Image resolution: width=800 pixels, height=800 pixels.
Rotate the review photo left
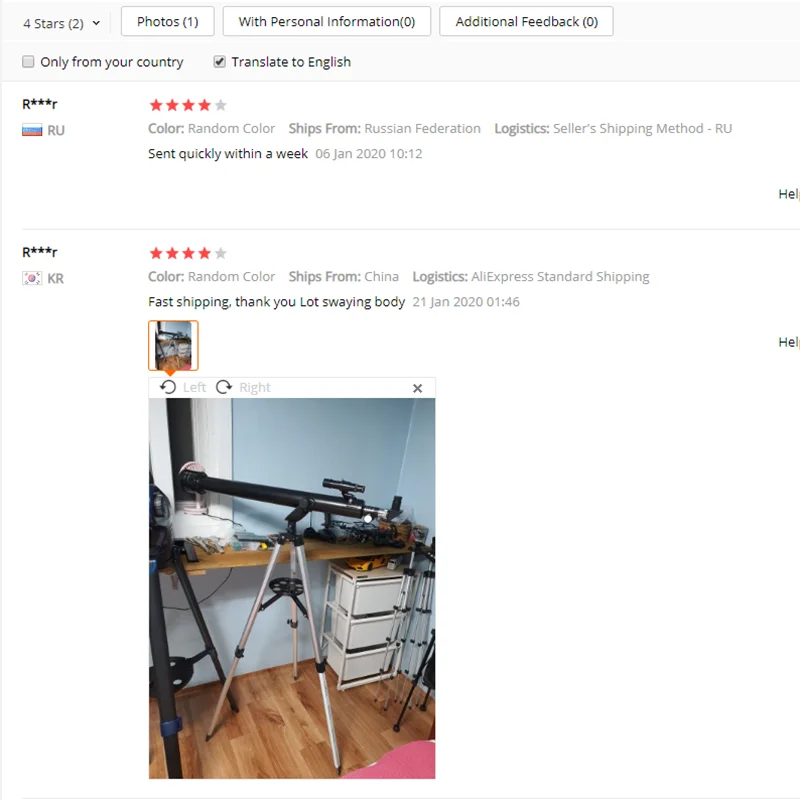[x=168, y=387]
